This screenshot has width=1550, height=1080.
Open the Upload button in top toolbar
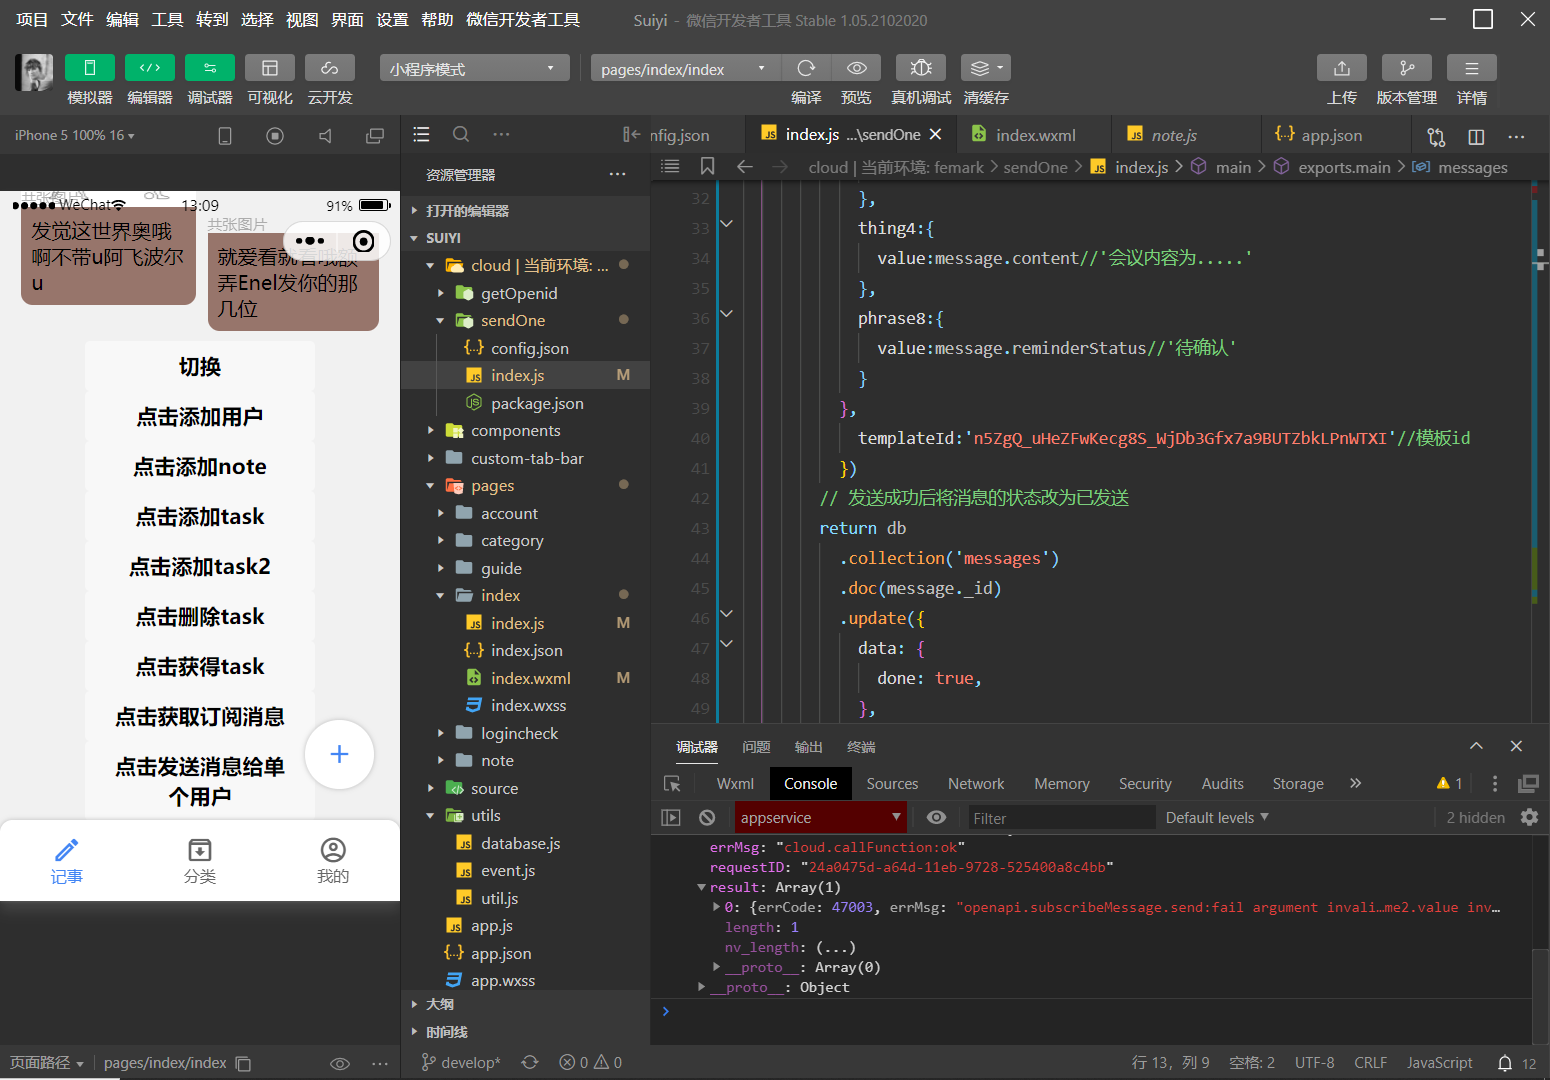coord(1341,68)
